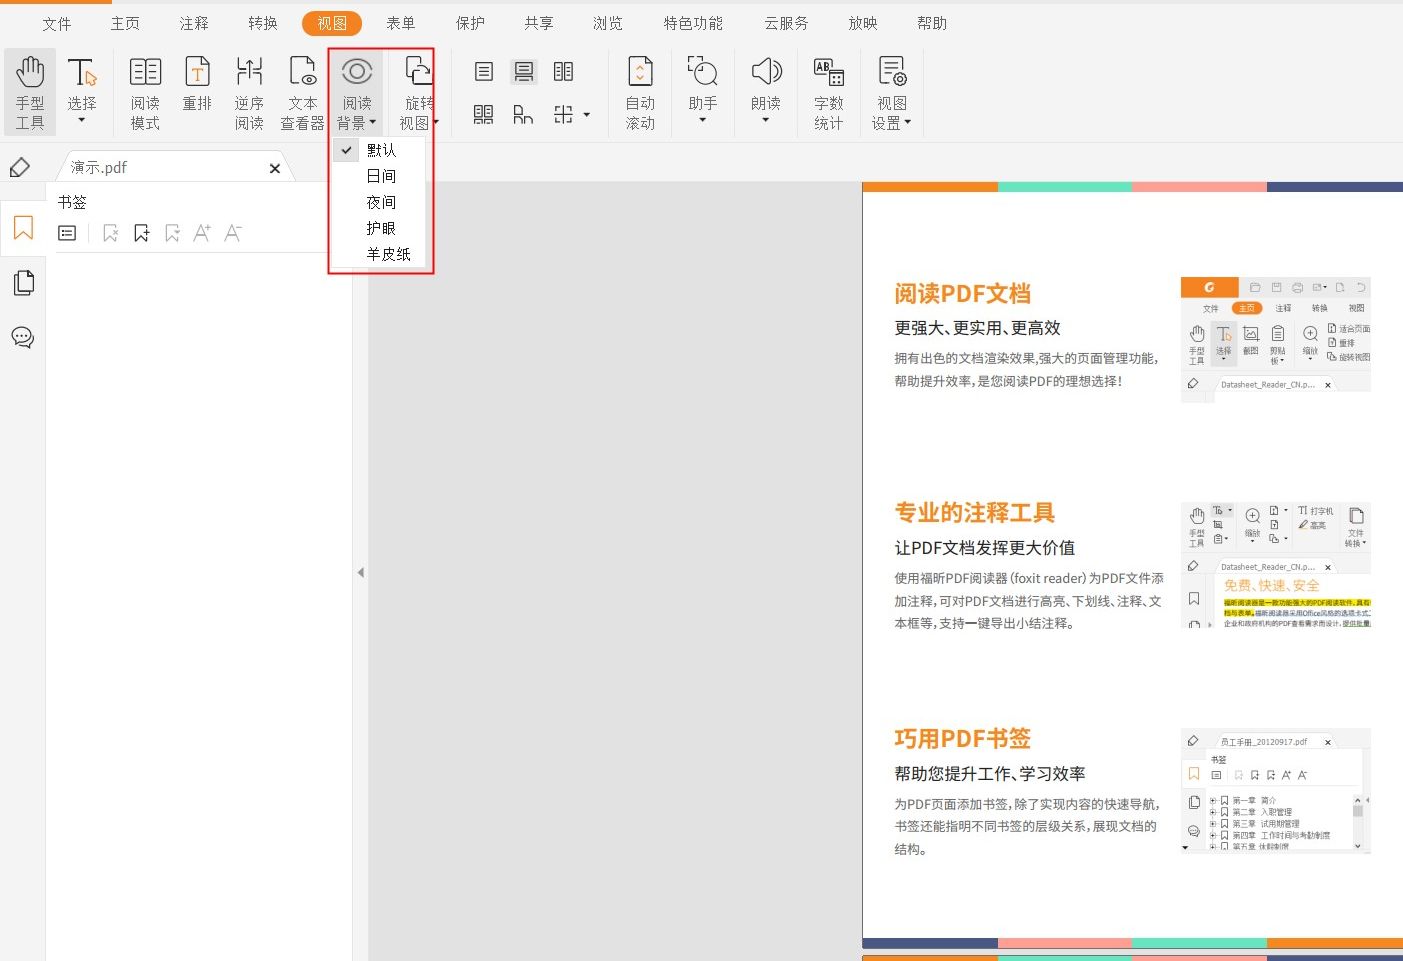Start Auto Scroll (自动滚动)
This screenshot has width=1403, height=961.
640,93
